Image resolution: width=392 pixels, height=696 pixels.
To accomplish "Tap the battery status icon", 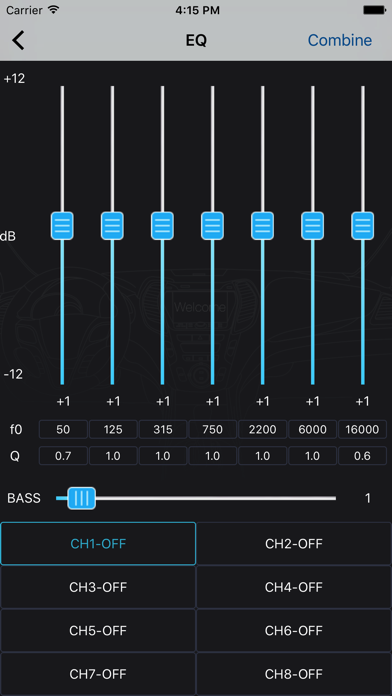I will pyautogui.click(x=374, y=10).
